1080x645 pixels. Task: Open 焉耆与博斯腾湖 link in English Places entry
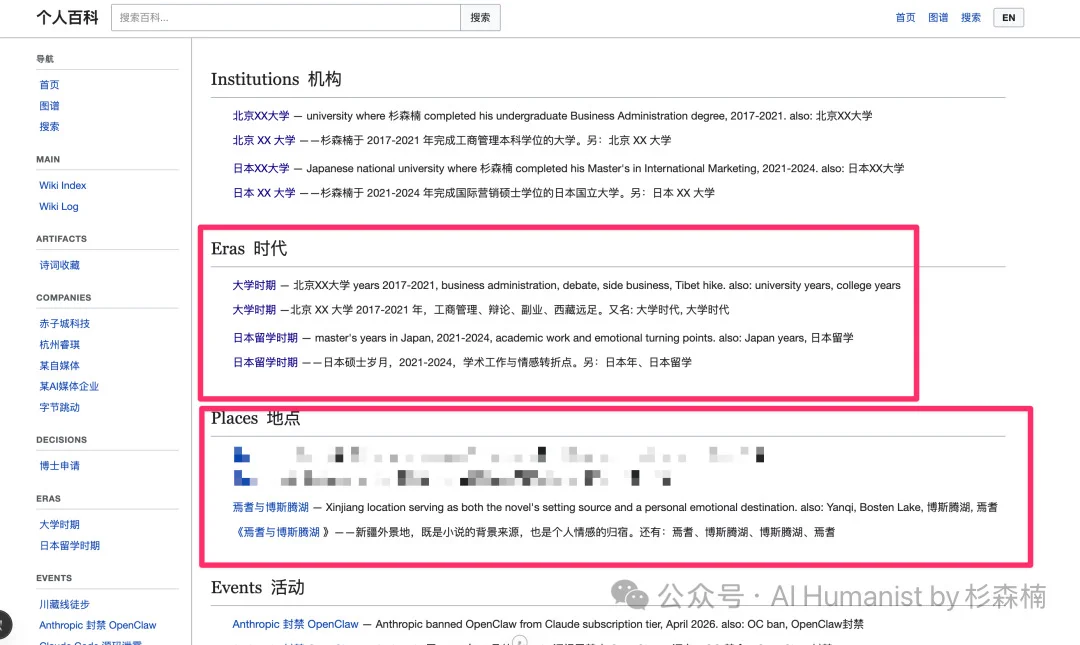pyautogui.click(x=271, y=507)
